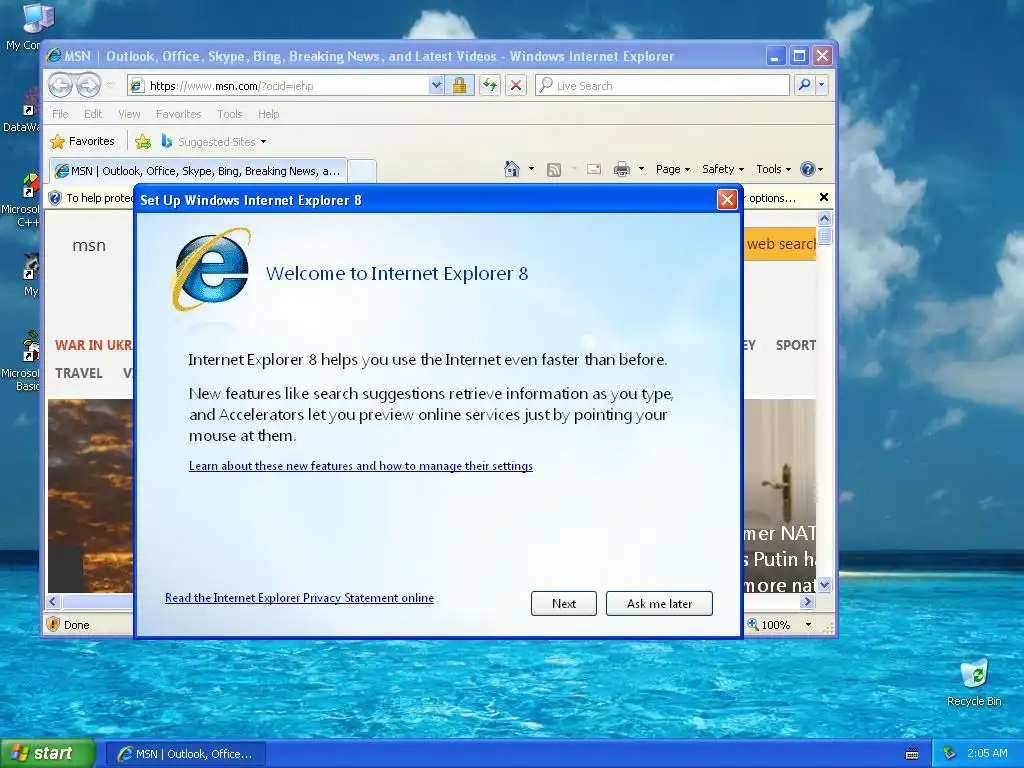Open the Help menu
The image size is (1024, 768).
tap(268, 114)
